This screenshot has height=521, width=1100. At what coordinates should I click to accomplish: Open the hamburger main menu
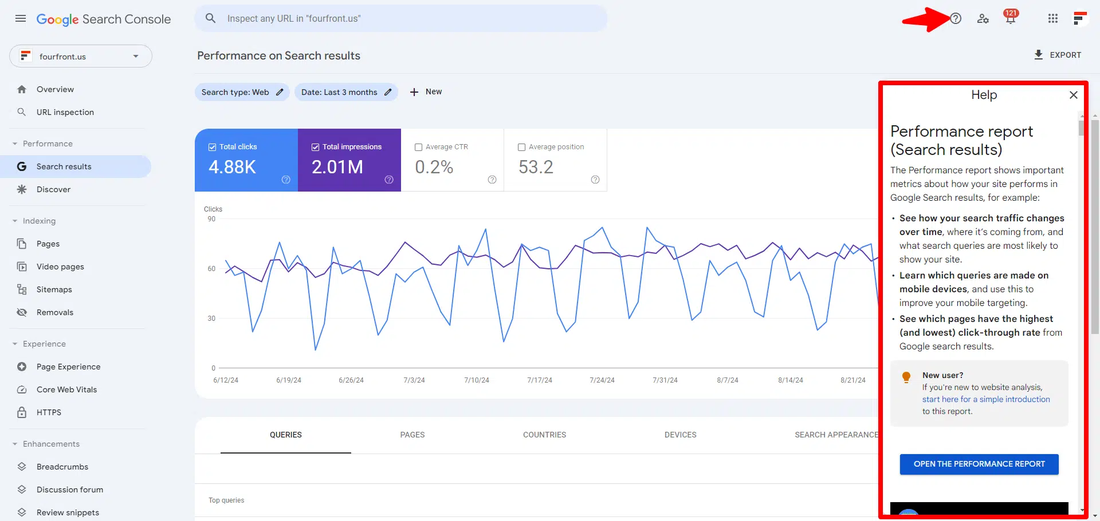[20, 19]
